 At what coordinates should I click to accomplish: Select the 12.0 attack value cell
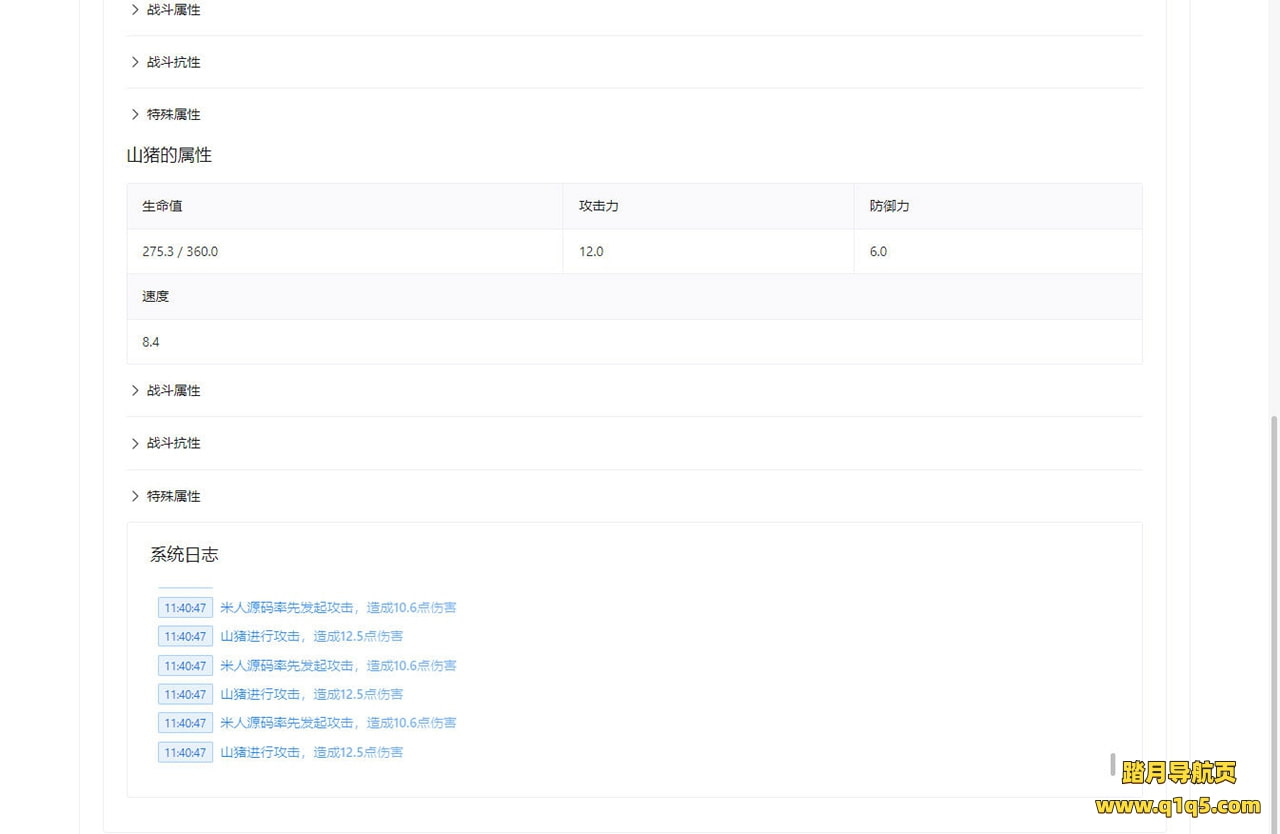(x=591, y=252)
